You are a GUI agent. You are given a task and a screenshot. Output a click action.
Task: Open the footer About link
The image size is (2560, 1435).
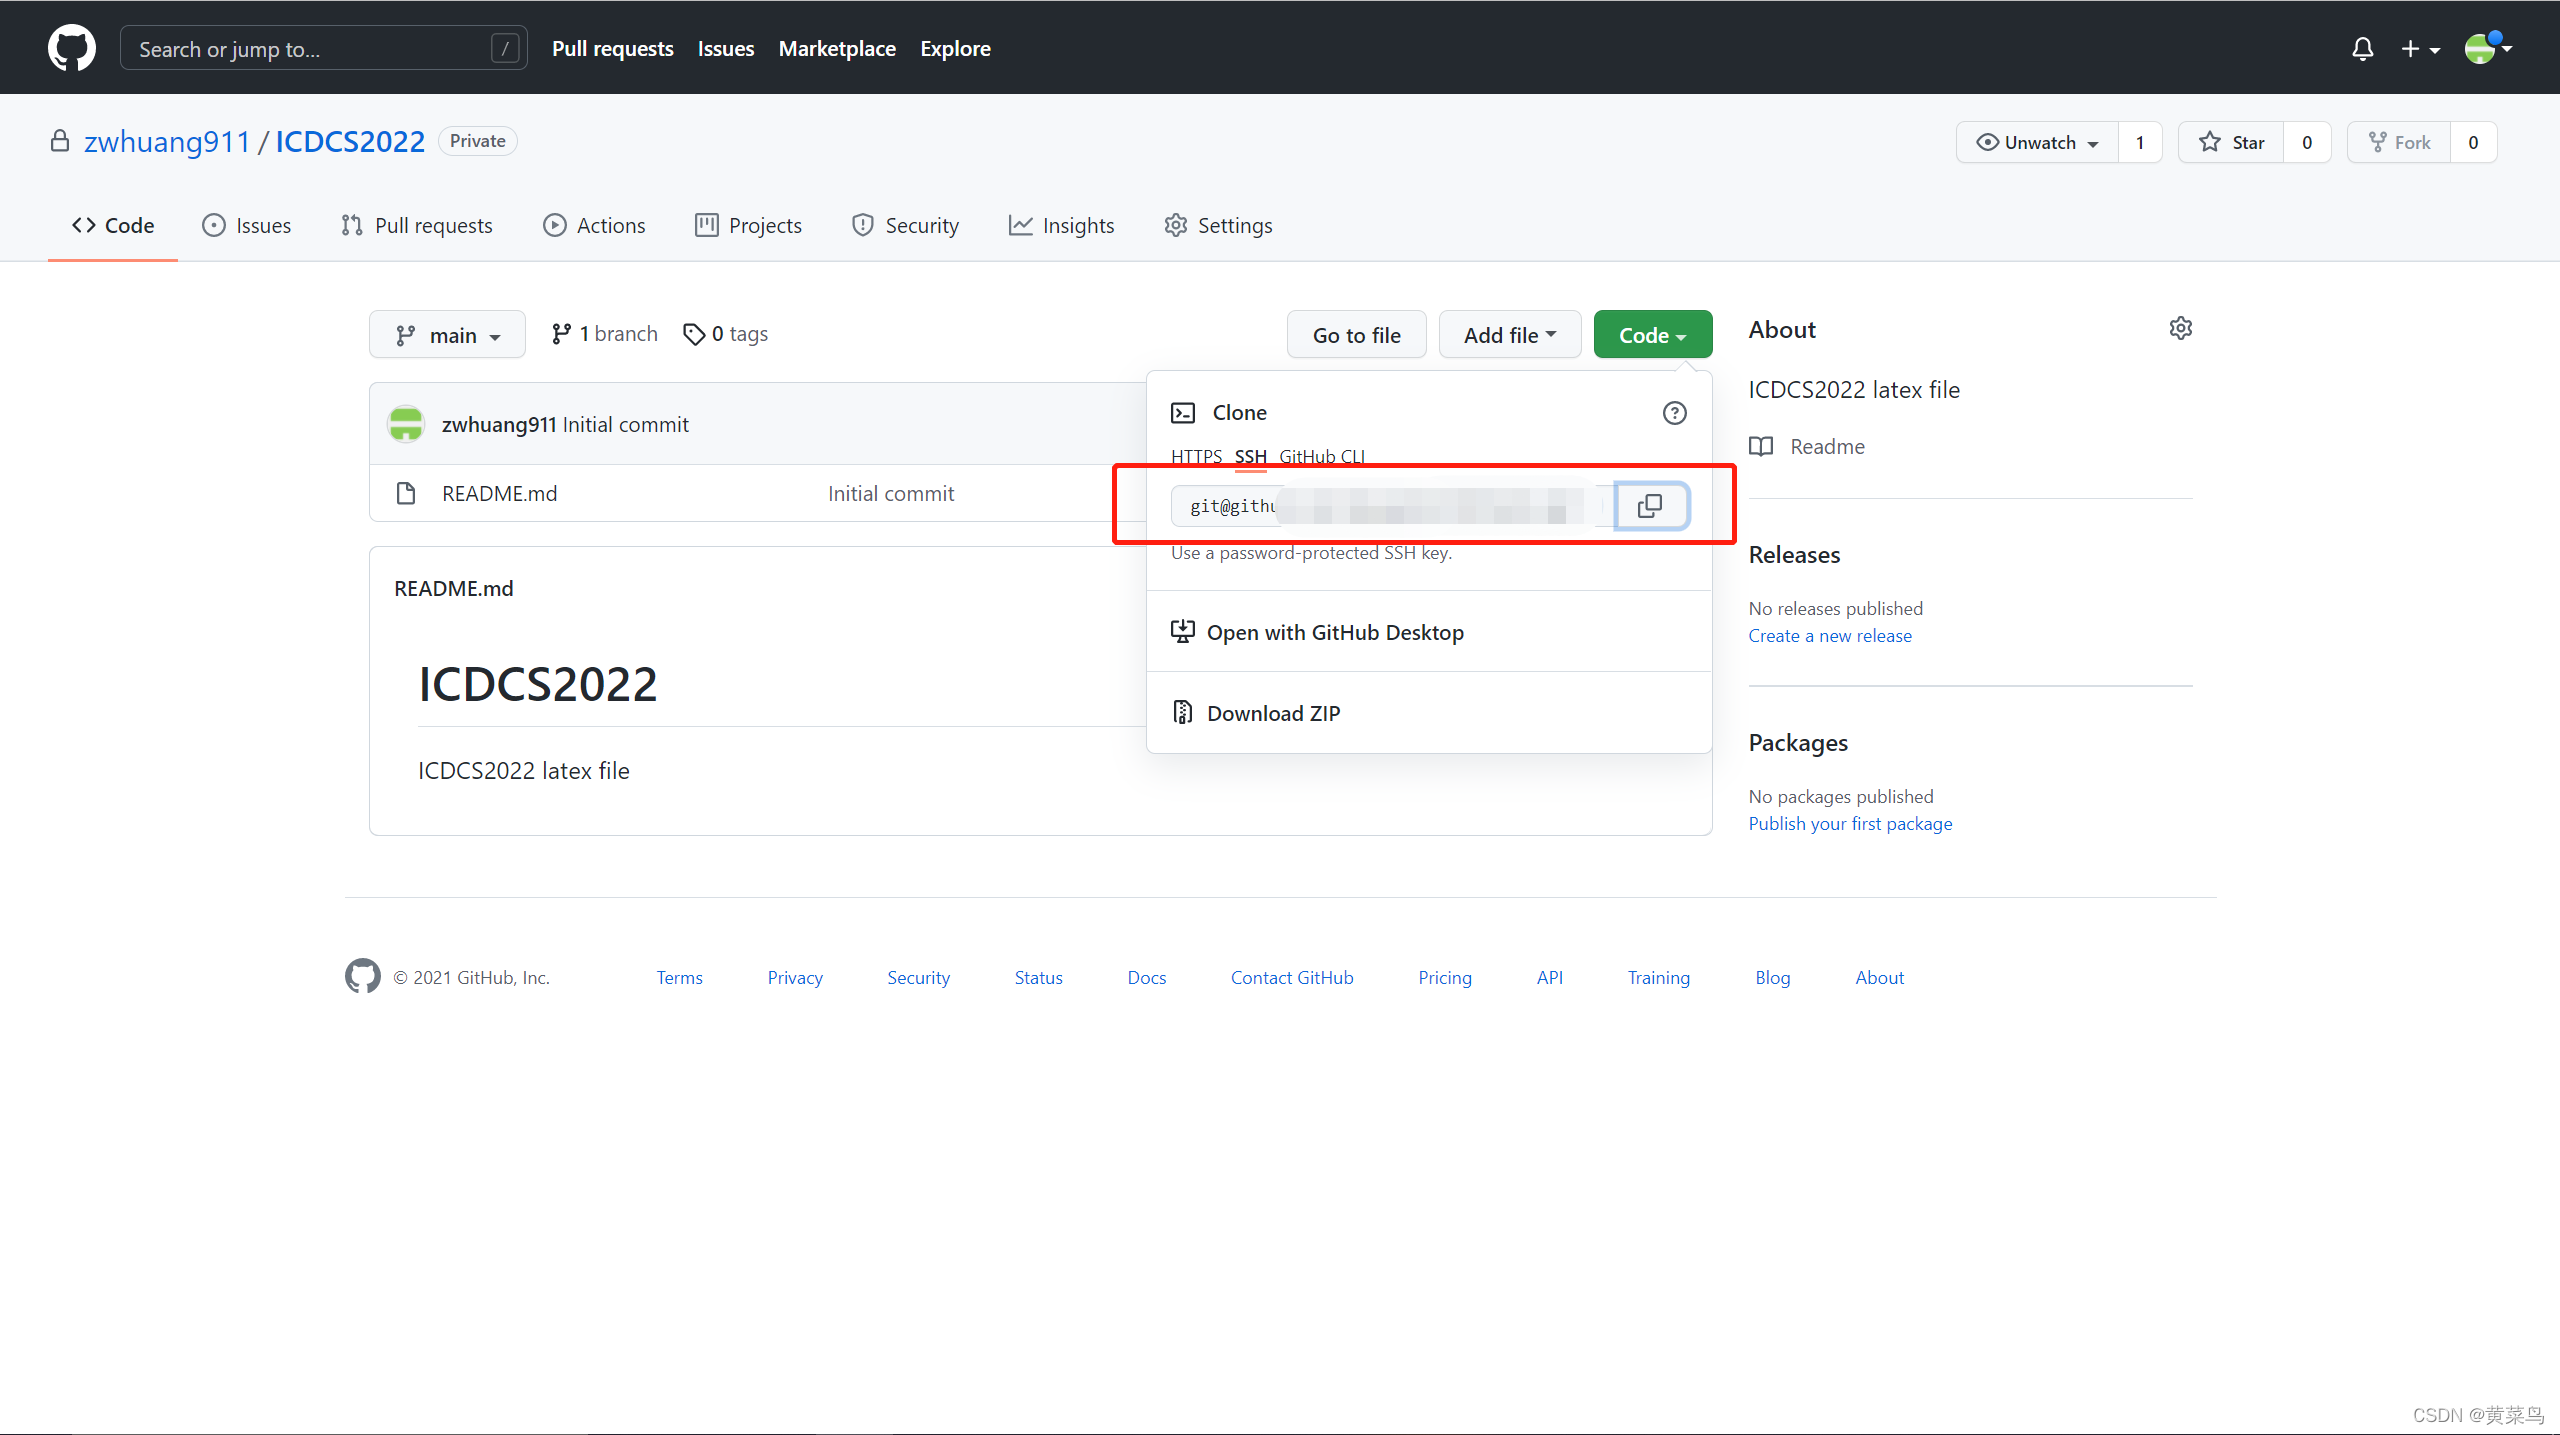[1880, 977]
